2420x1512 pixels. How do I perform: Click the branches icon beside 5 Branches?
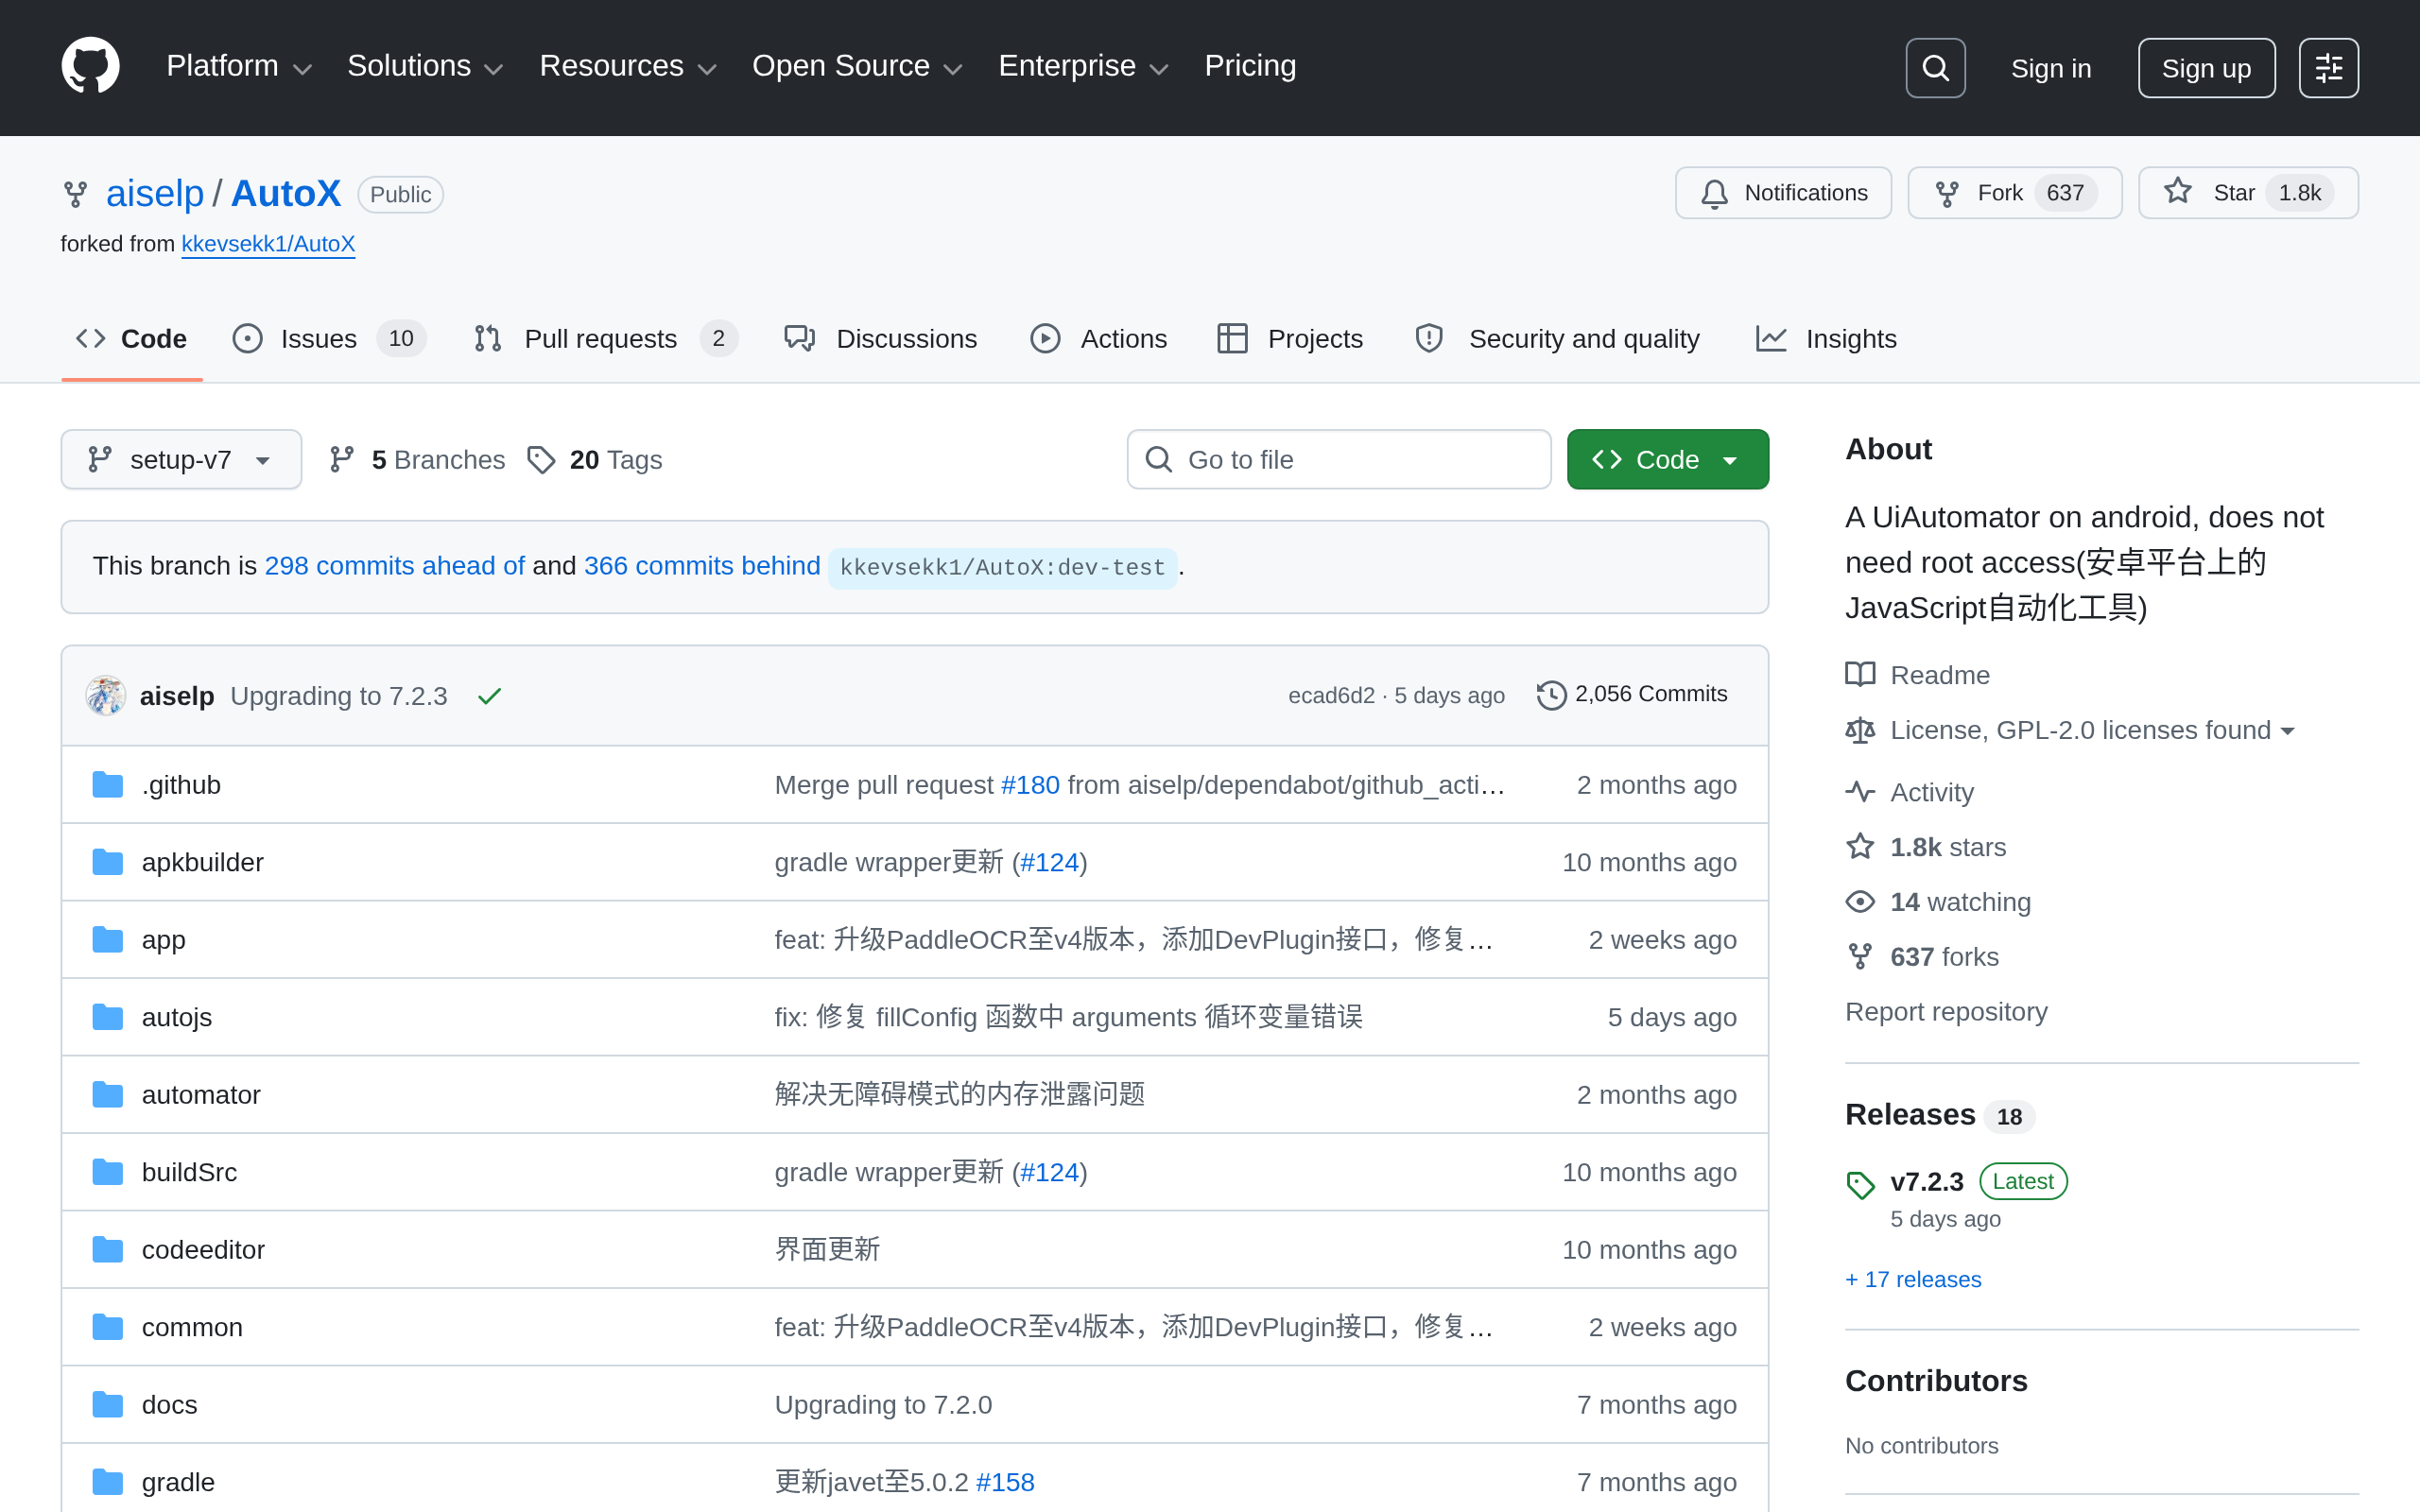[342, 459]
